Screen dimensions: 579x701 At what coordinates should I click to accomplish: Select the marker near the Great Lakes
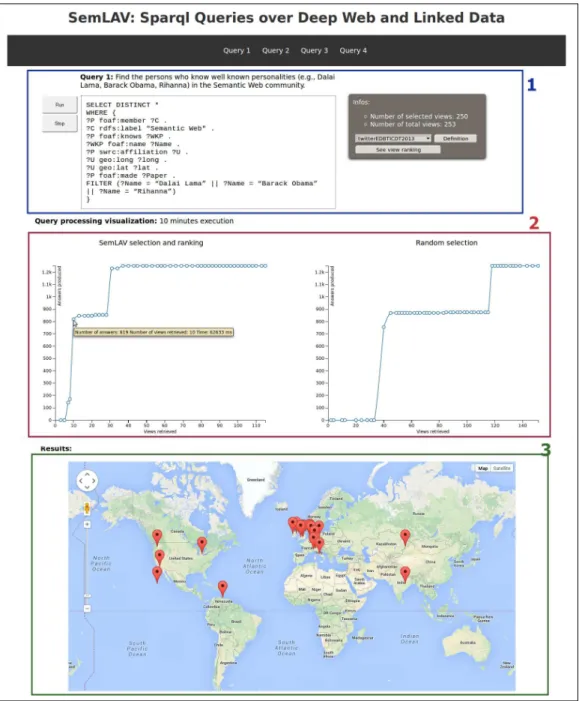coord(202,545)
